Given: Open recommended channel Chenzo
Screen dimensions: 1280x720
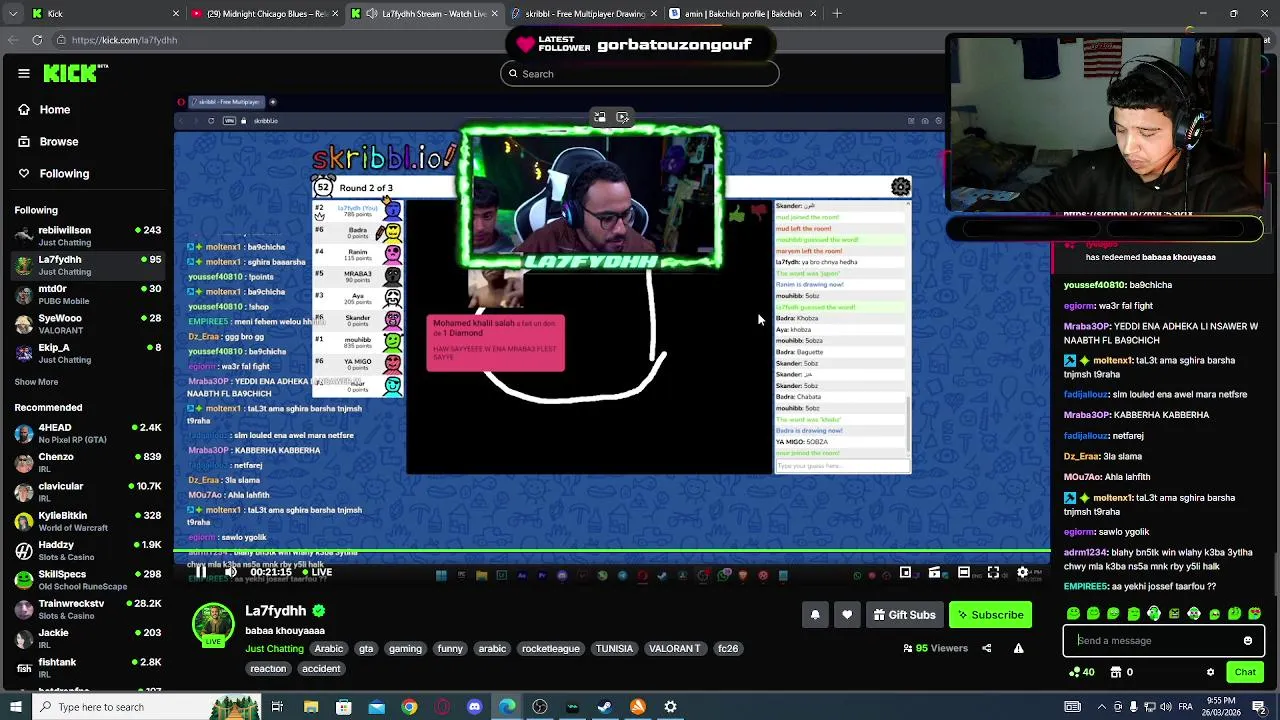Looking at the screenshot, I should (x=87, y=463).
